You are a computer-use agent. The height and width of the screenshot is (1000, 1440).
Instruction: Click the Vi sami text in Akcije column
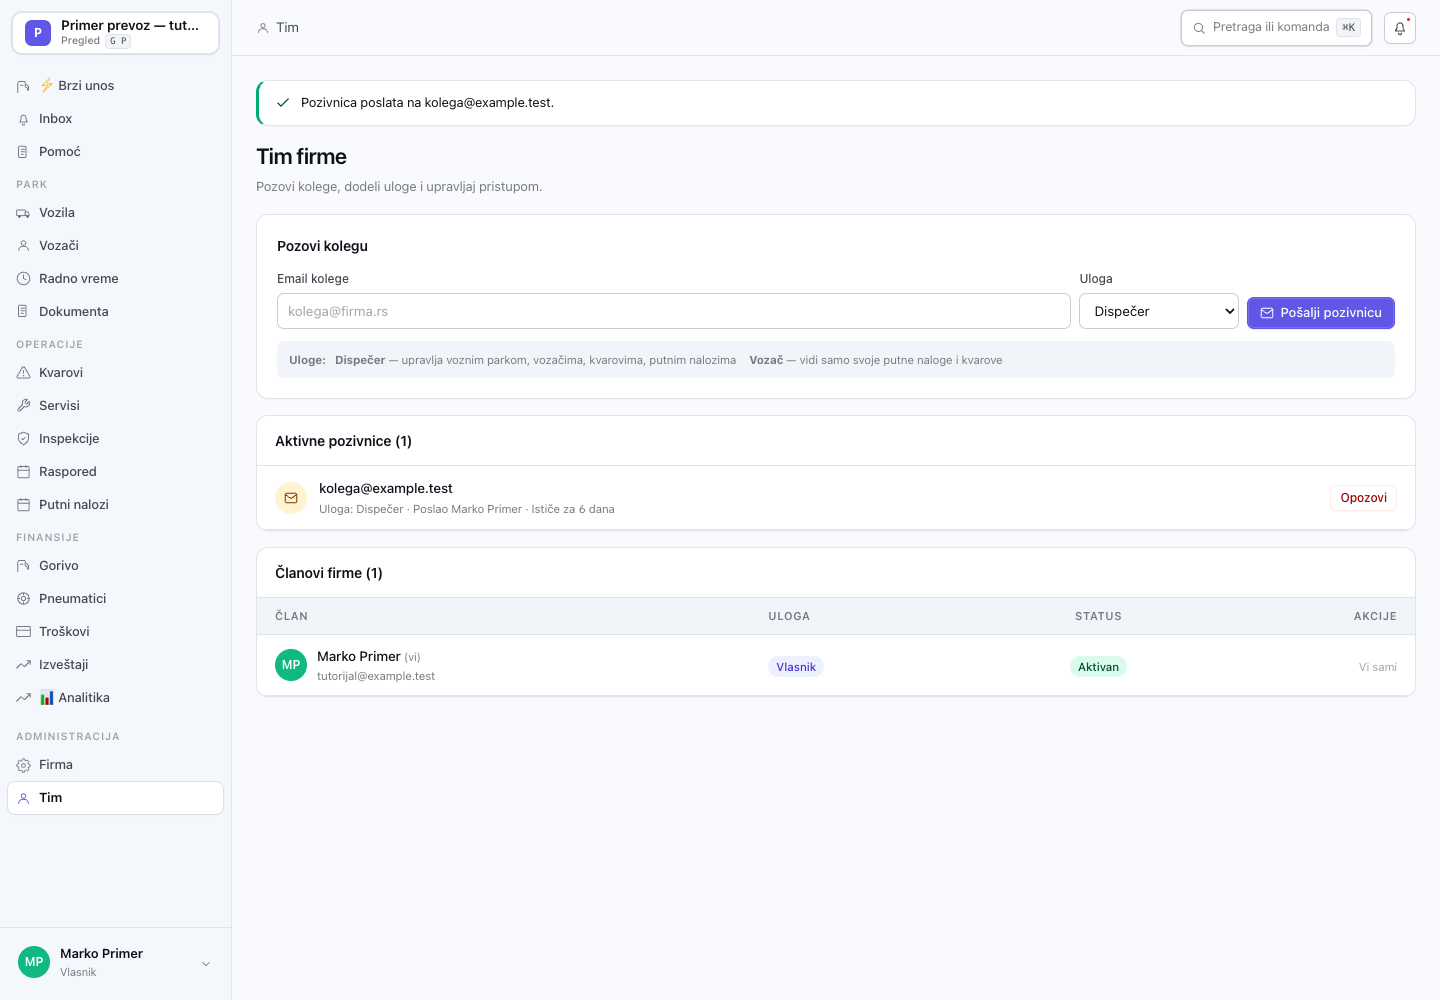pyautogui.click(x=1377, y=667)
